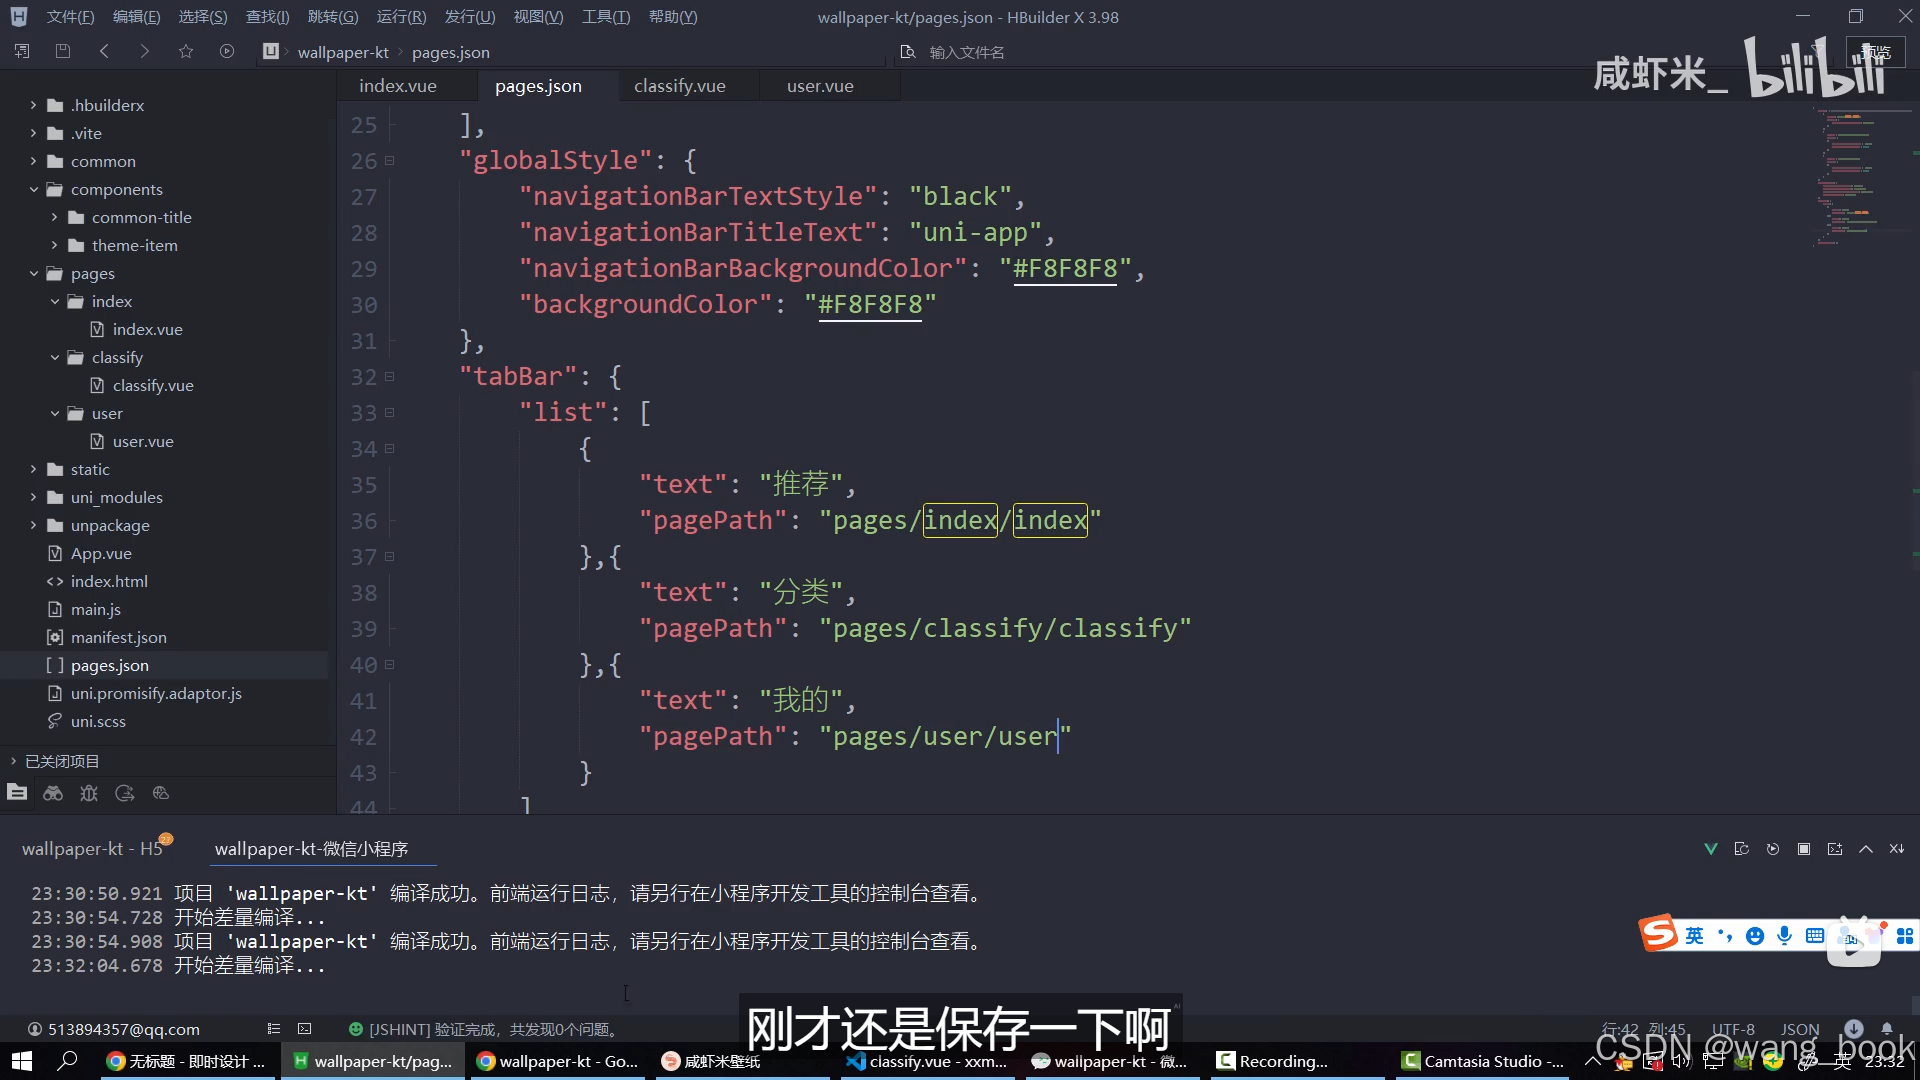Click Sogou emoji face icon
1920x1080 pixels.
click(1755, 936)
